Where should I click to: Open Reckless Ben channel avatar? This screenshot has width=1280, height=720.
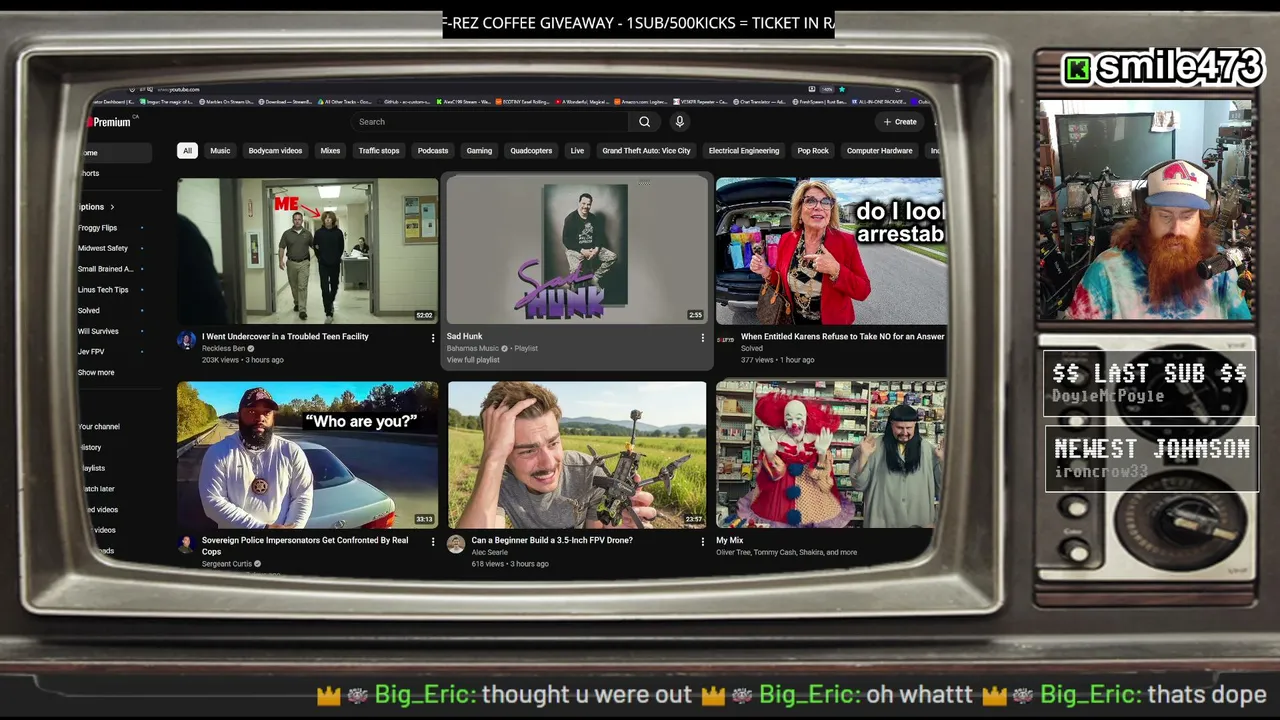pos(186,340)
